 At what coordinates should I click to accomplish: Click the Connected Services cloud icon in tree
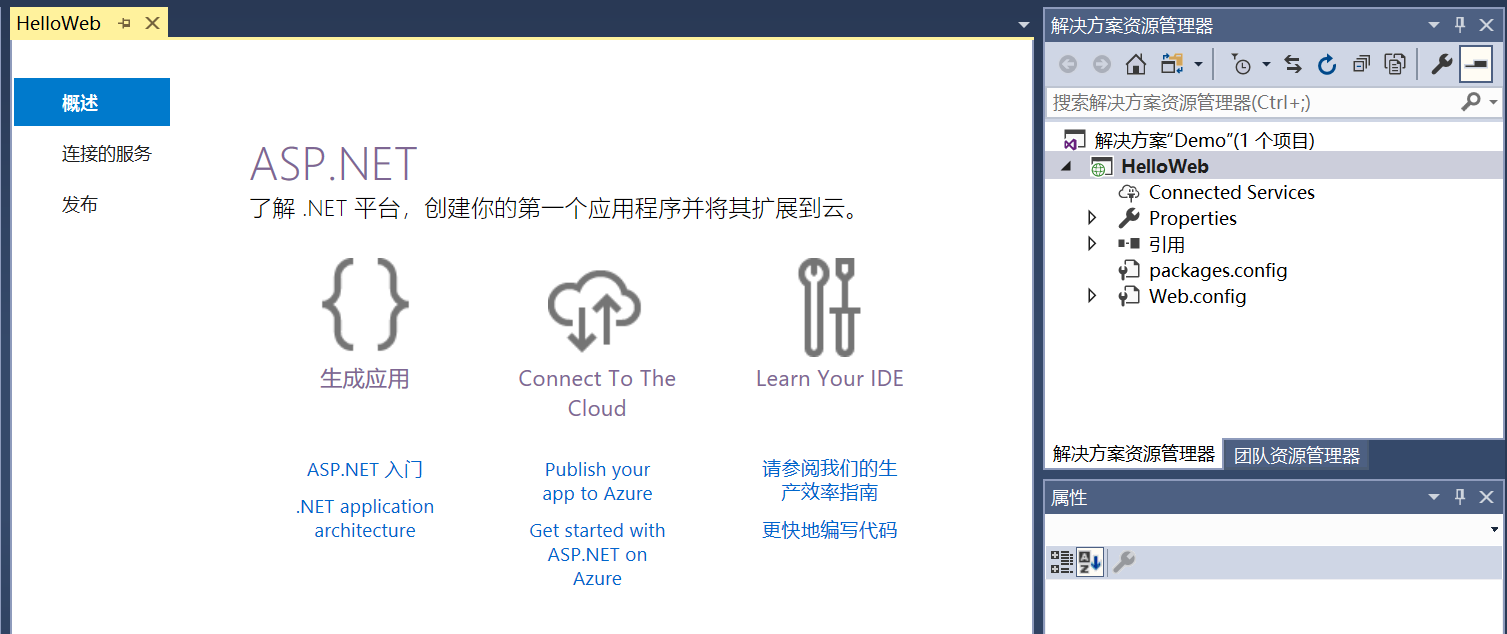tap(1129, 192)
